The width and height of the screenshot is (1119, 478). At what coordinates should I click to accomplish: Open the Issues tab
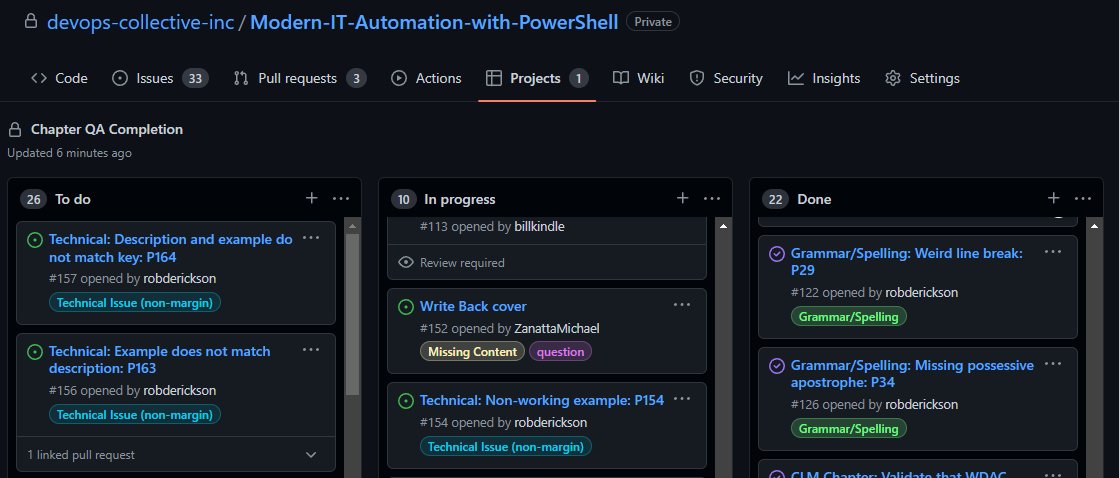point(160,78)
